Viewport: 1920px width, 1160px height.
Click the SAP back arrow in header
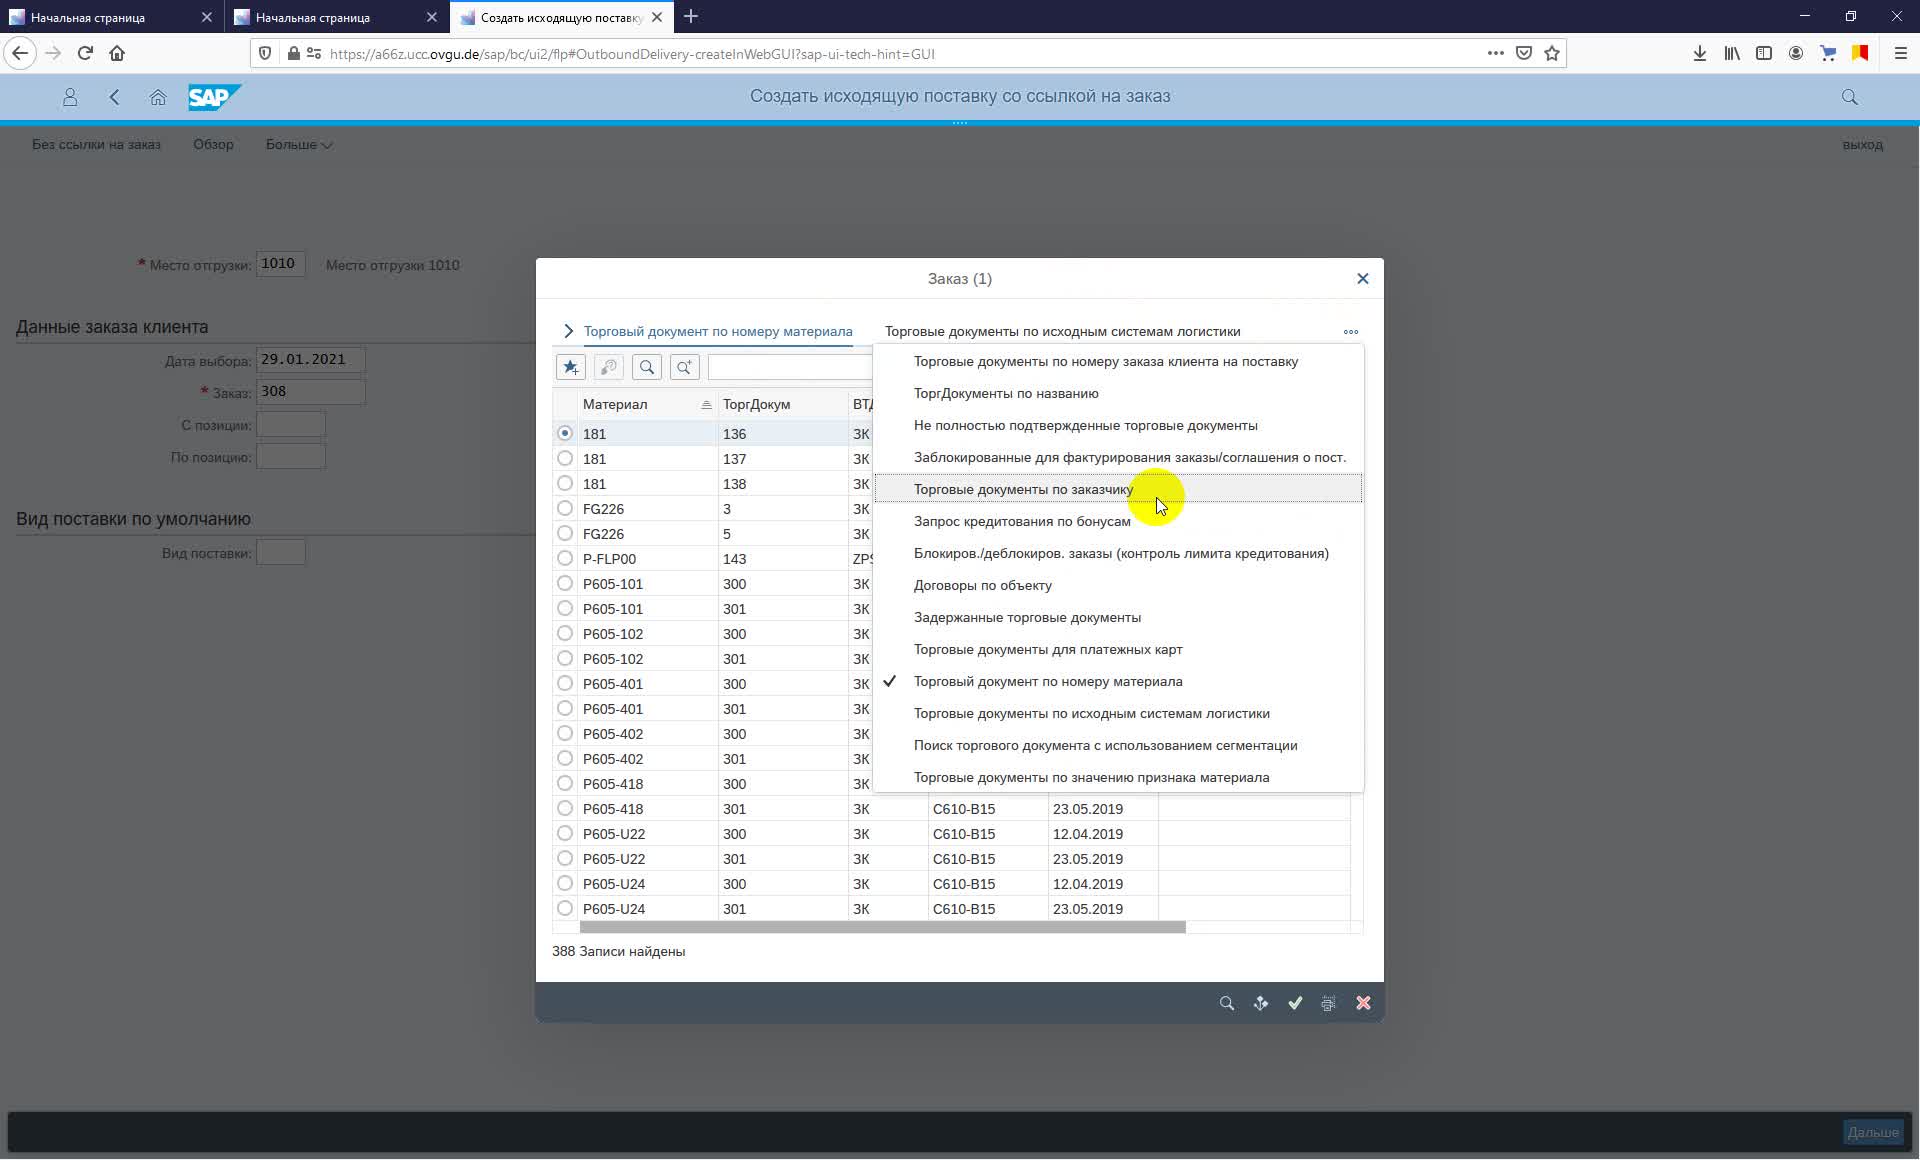tap(114, 97)
